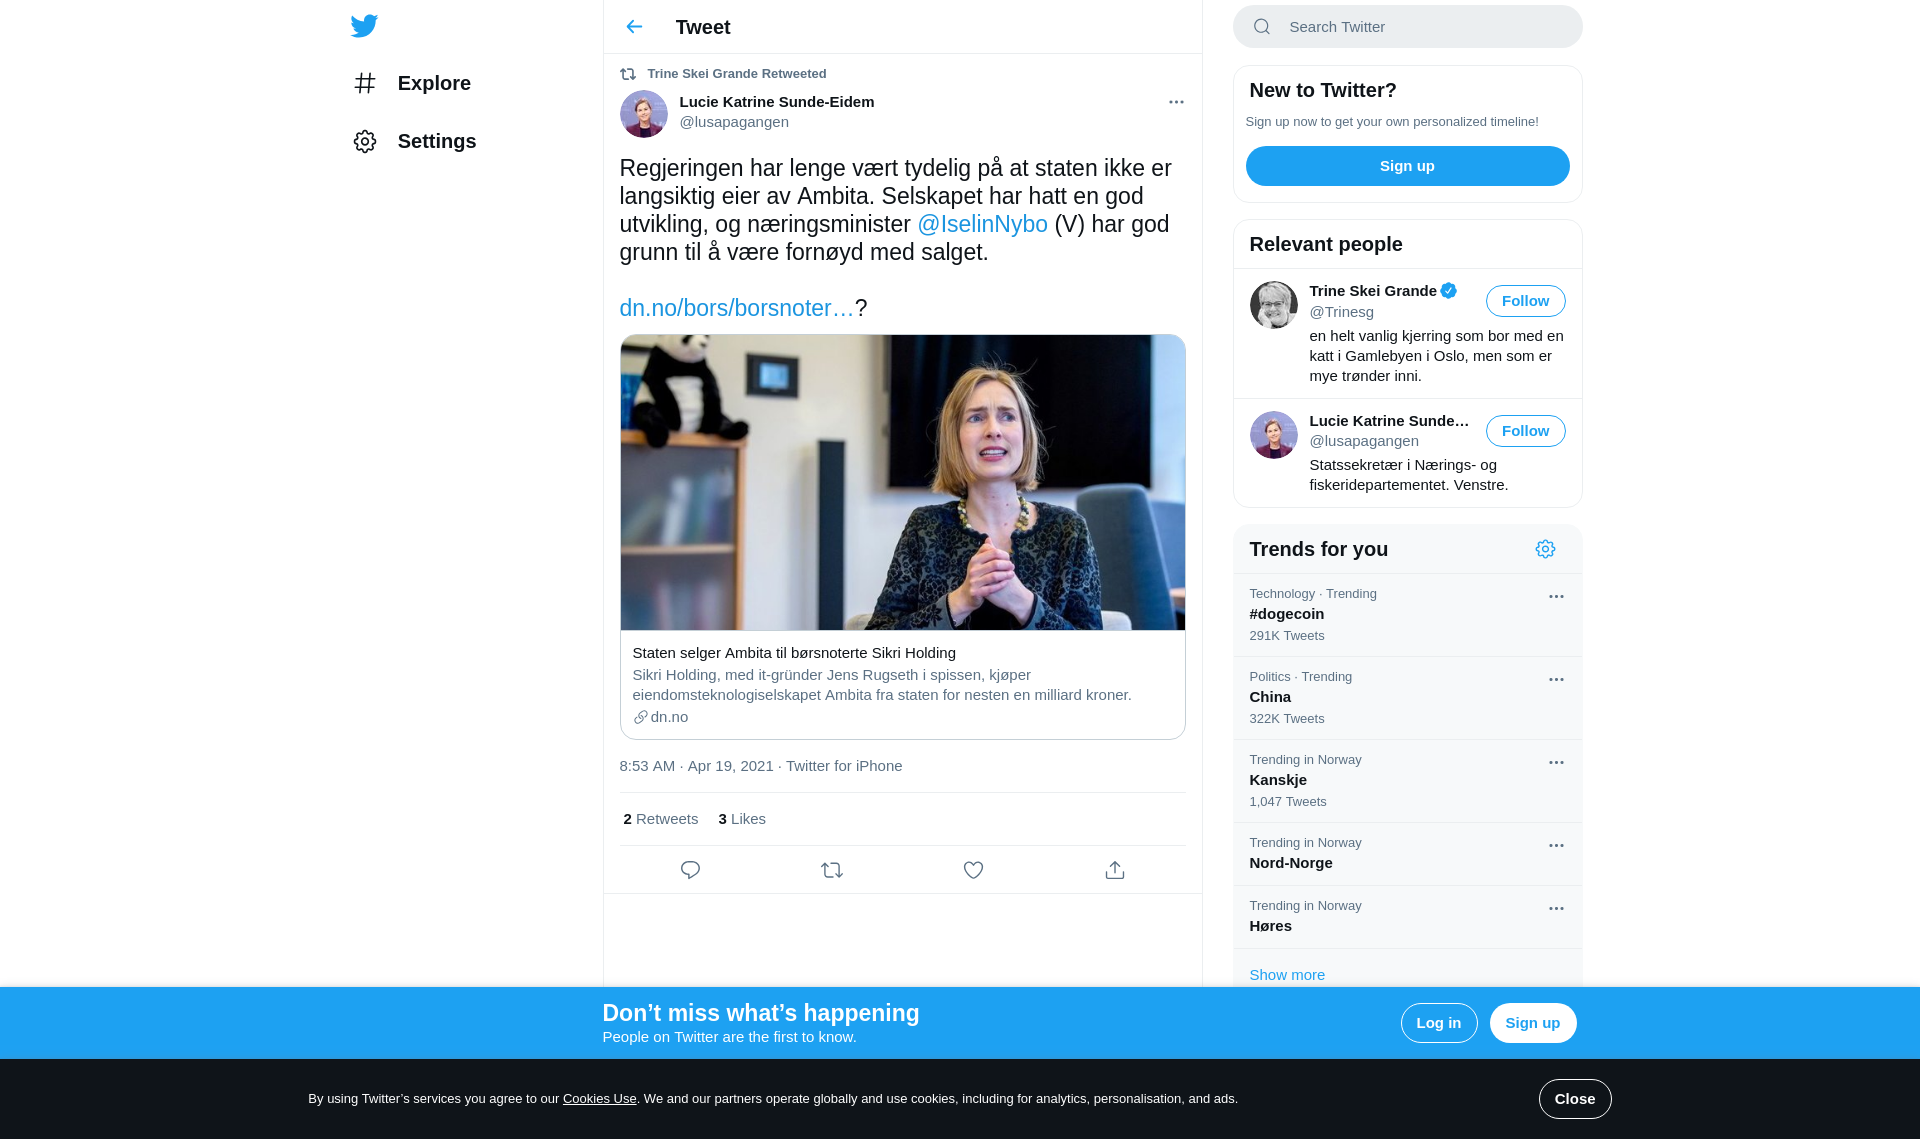Select the #dogecoin trend
Image resolution: width=1920 pixels, height=1139 pixels.
(1408, 615)
